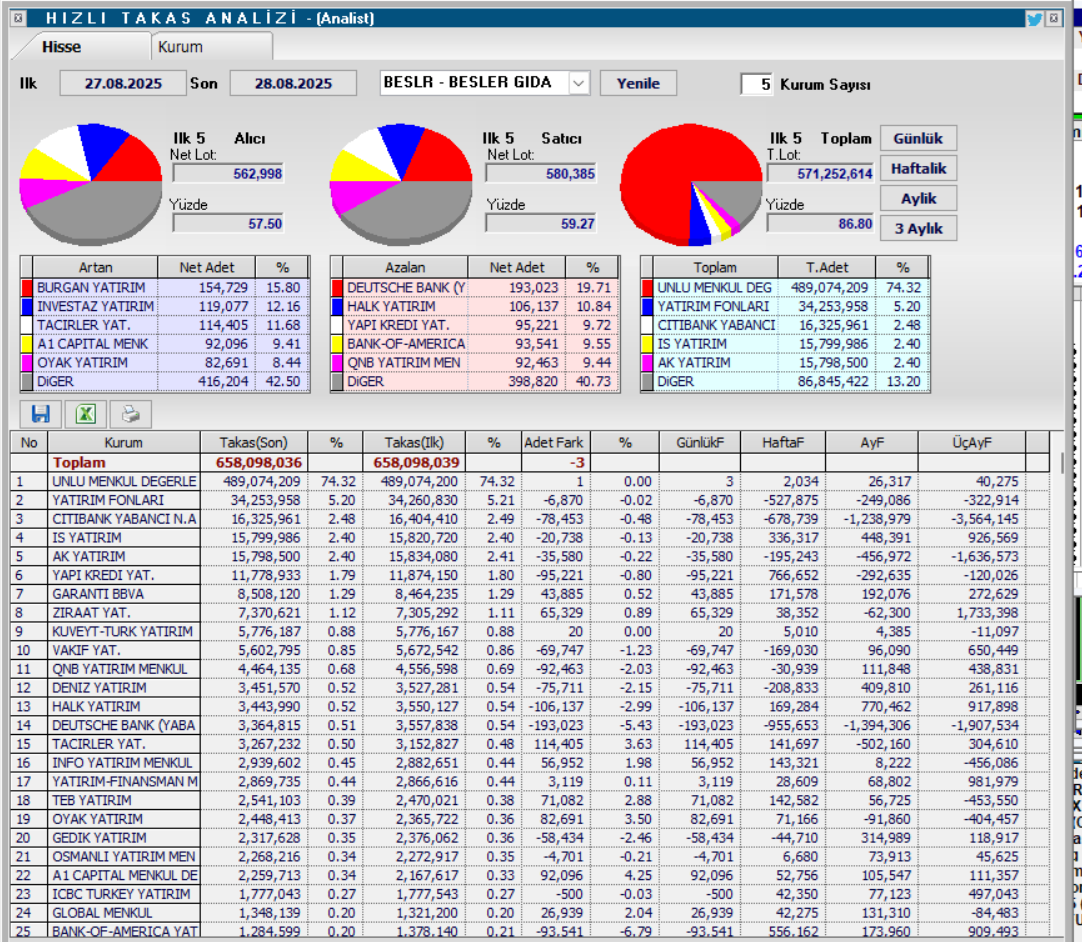Sort by the Takas(Ilk) column header
Image resolution: width=1082 pixels, height=942 pixels.
point(414,442)
